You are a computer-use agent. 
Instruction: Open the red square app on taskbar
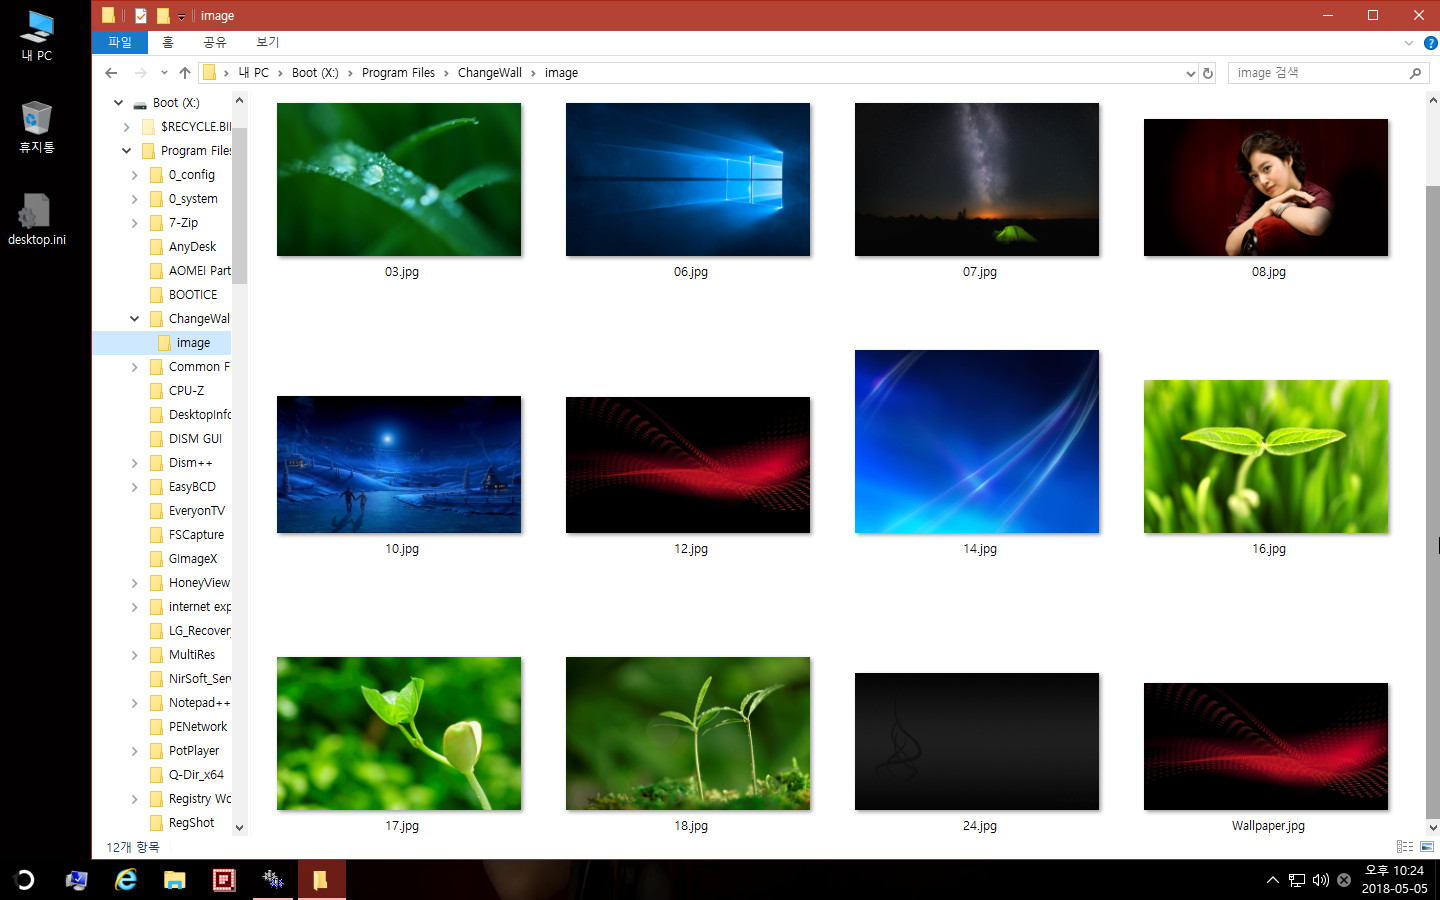click(x=224, y=880)
